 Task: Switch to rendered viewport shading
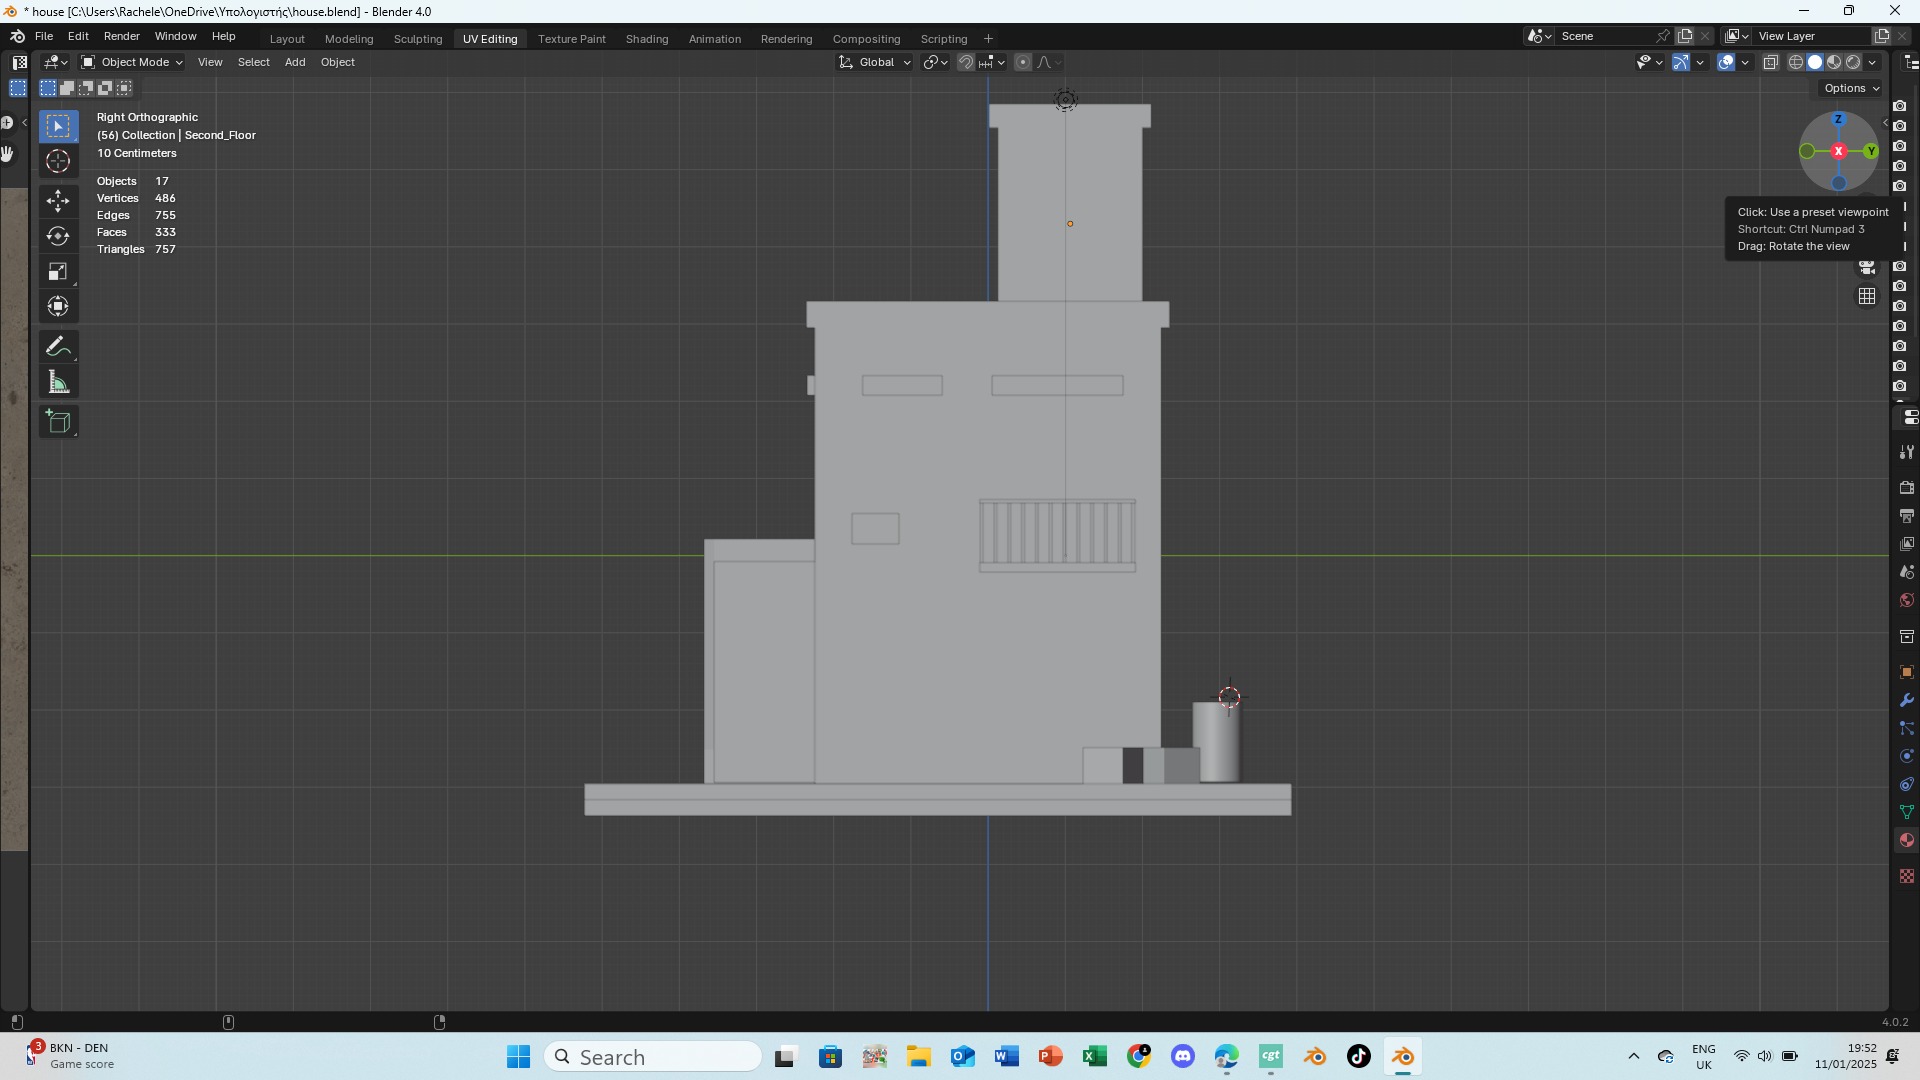click(x=1853, y=62)
